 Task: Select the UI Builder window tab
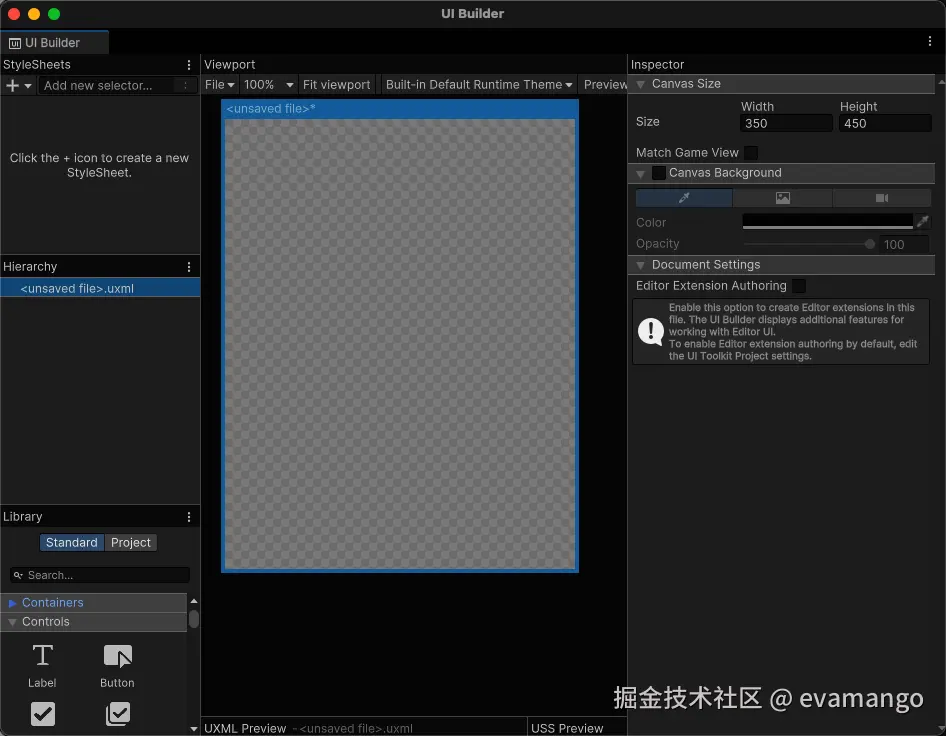(x=54, y=42)
